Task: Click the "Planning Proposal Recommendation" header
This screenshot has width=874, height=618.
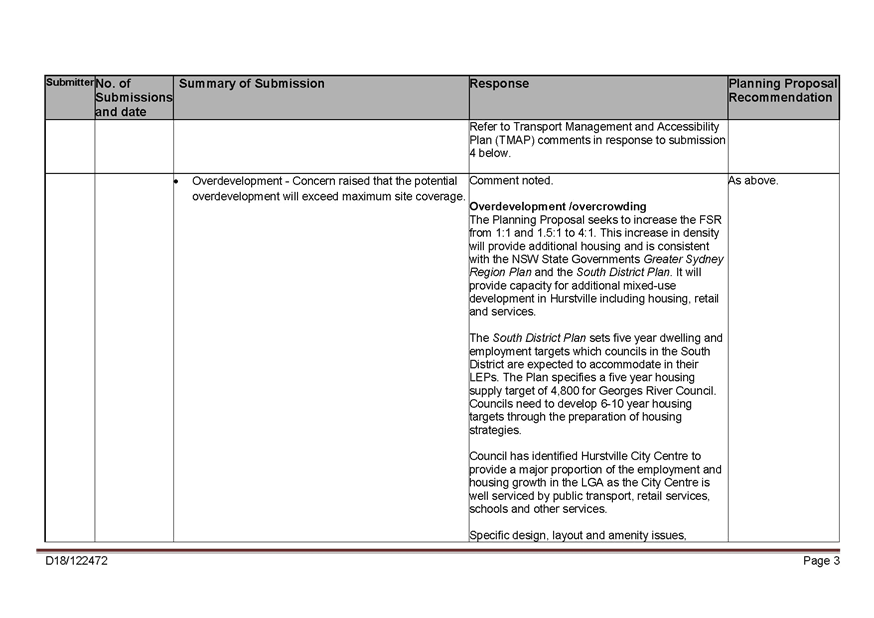Action: [783, 90]
